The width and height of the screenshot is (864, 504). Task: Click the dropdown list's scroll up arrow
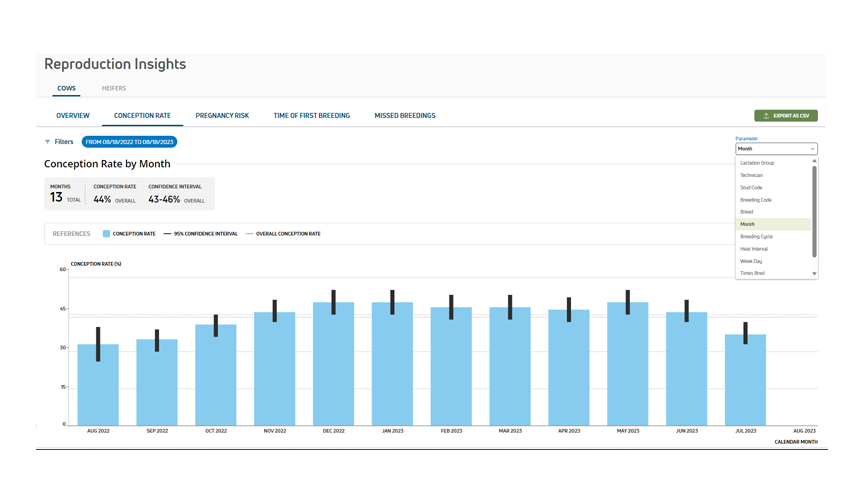click(814, 161)
